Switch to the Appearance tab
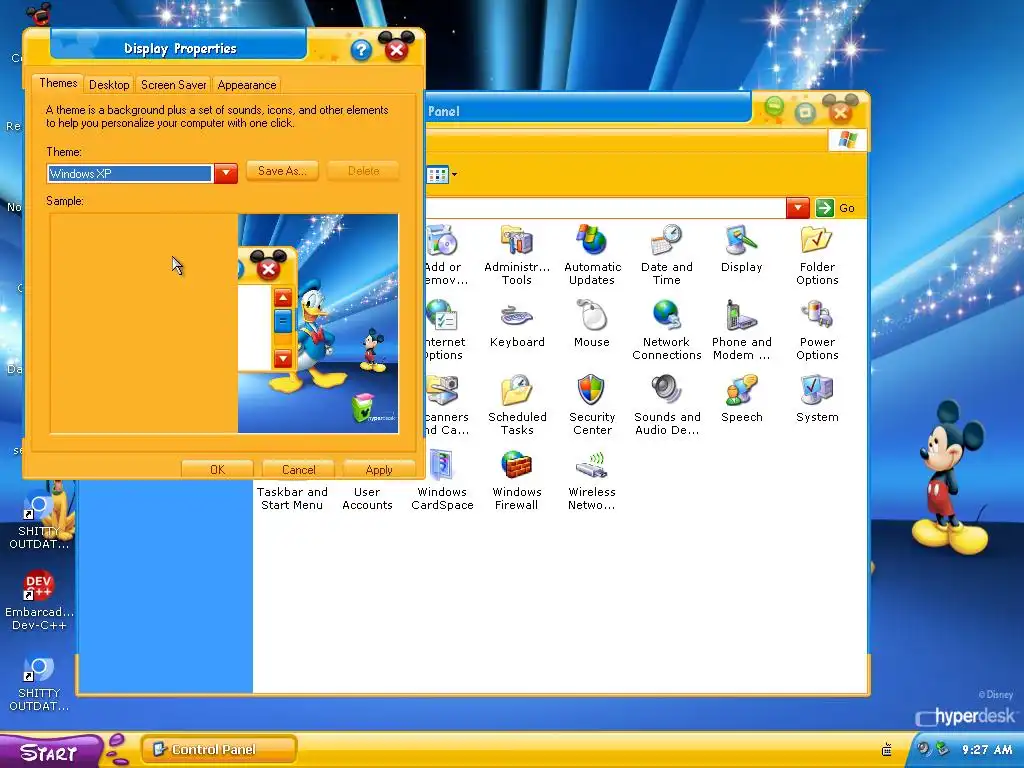This screenshot has width=1024, height=768. tap(247, 85)
